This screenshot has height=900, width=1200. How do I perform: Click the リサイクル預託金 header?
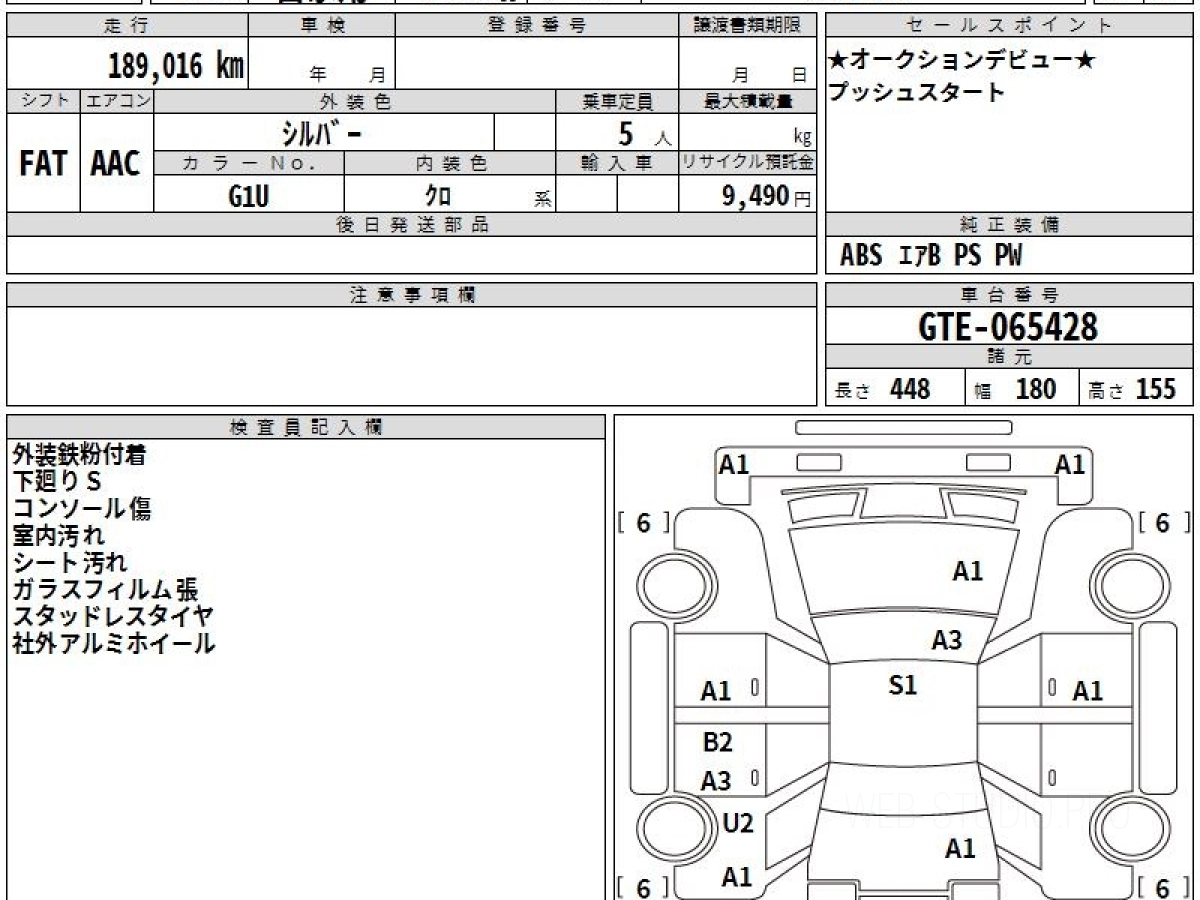747,163
